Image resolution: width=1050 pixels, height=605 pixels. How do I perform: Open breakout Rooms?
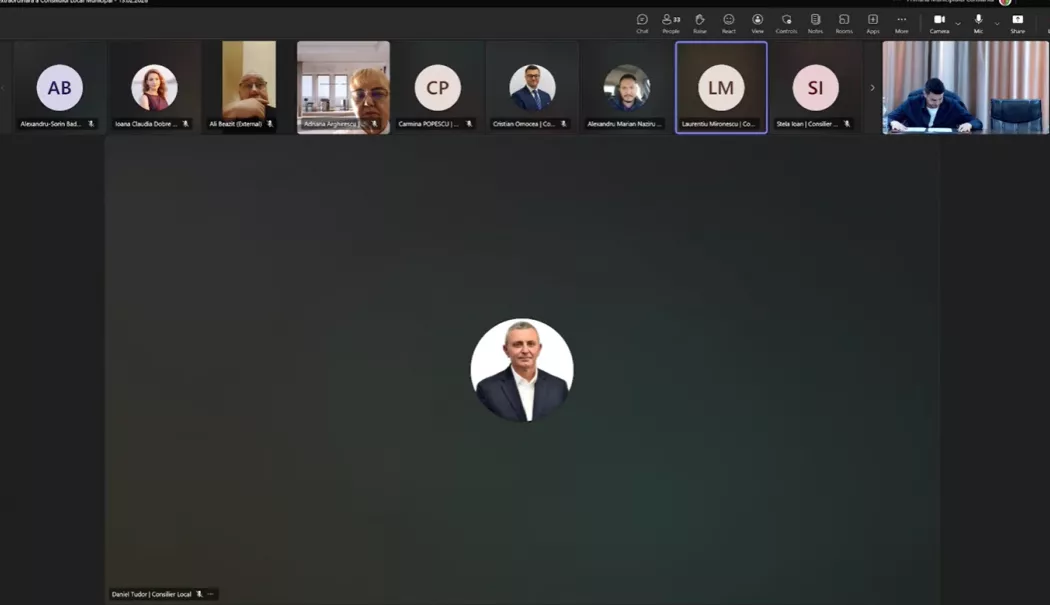844,23
